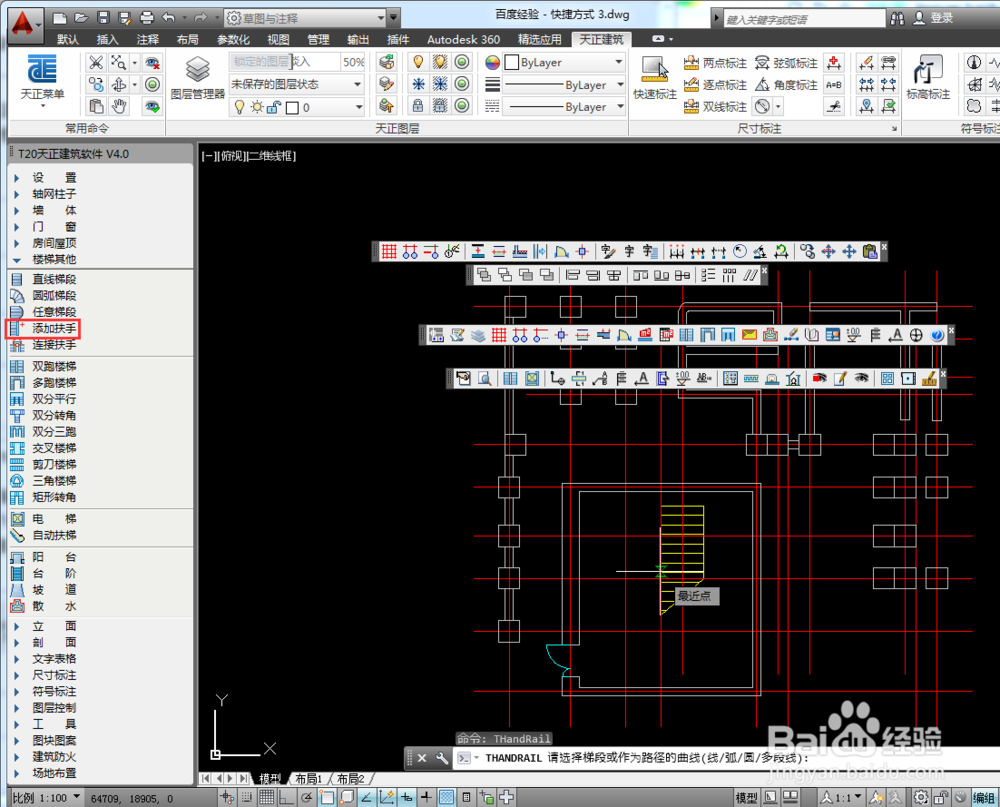
Task: Click the keyword search input field
Action: tap(804, 19)
